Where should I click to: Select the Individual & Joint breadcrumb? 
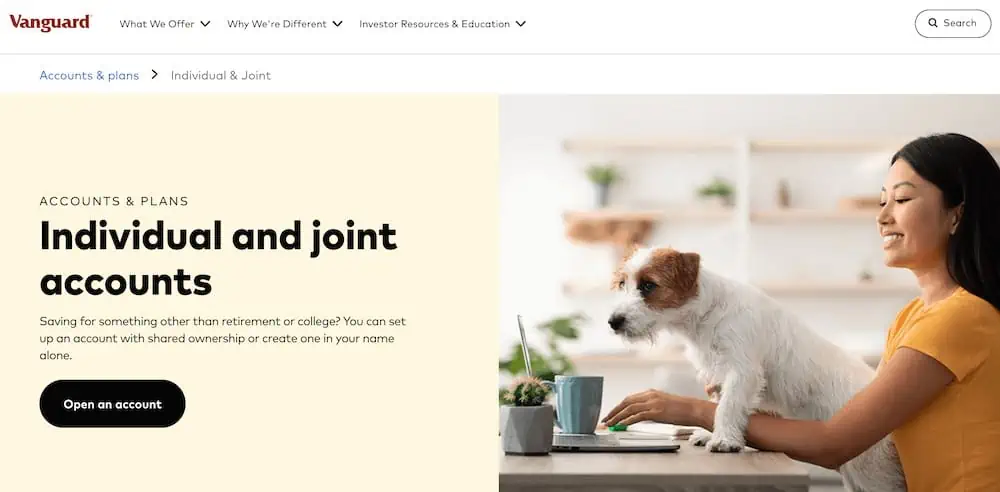(221, 75)
